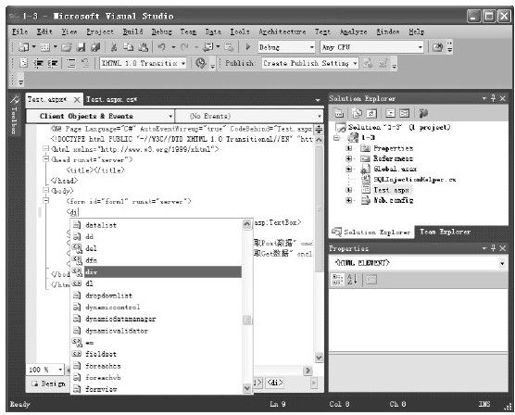Click Solution Explorer Refresh icon

pyautogui.click(x=371, y=113)
